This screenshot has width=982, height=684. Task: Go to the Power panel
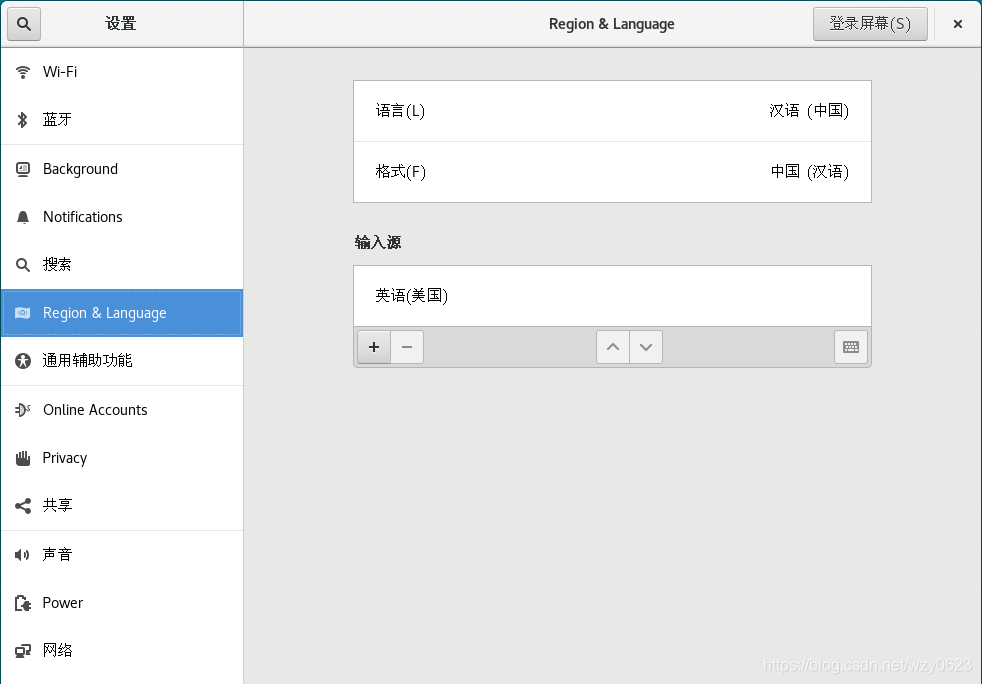(x=122, y=603)
